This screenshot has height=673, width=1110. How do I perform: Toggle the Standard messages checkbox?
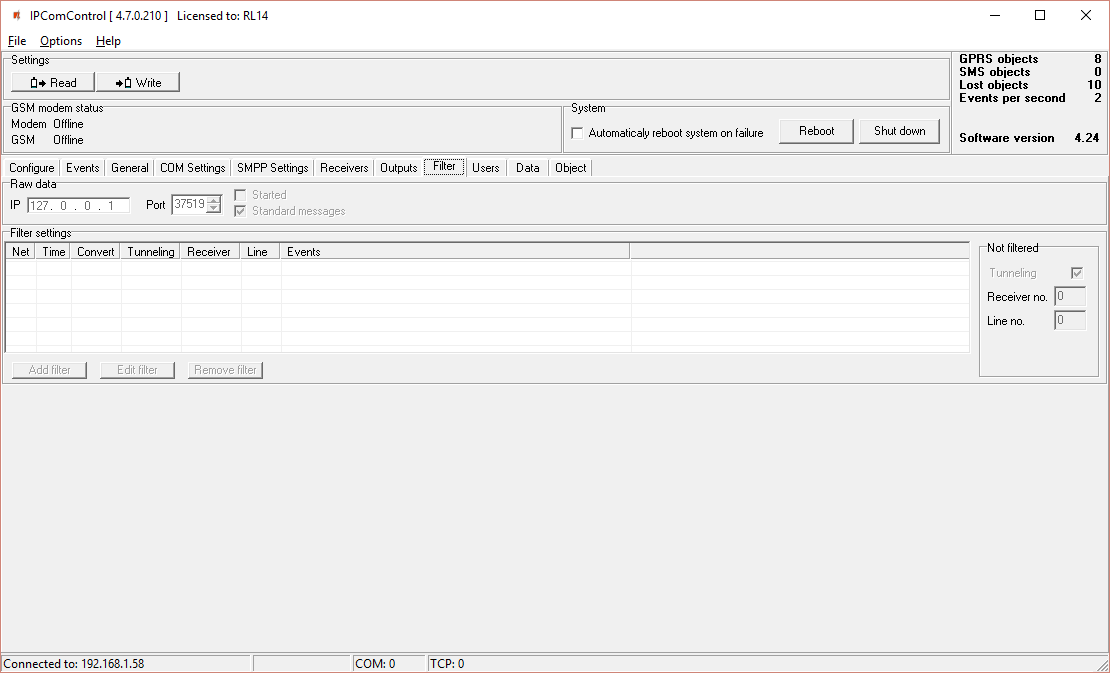coord(240,211)
